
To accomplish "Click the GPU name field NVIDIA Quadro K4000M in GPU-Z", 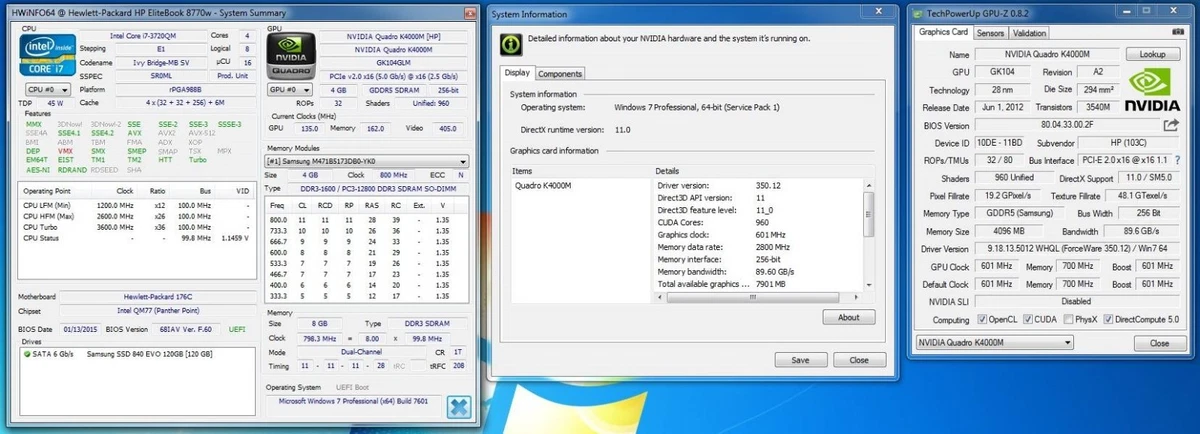I will coord(1046,54).
